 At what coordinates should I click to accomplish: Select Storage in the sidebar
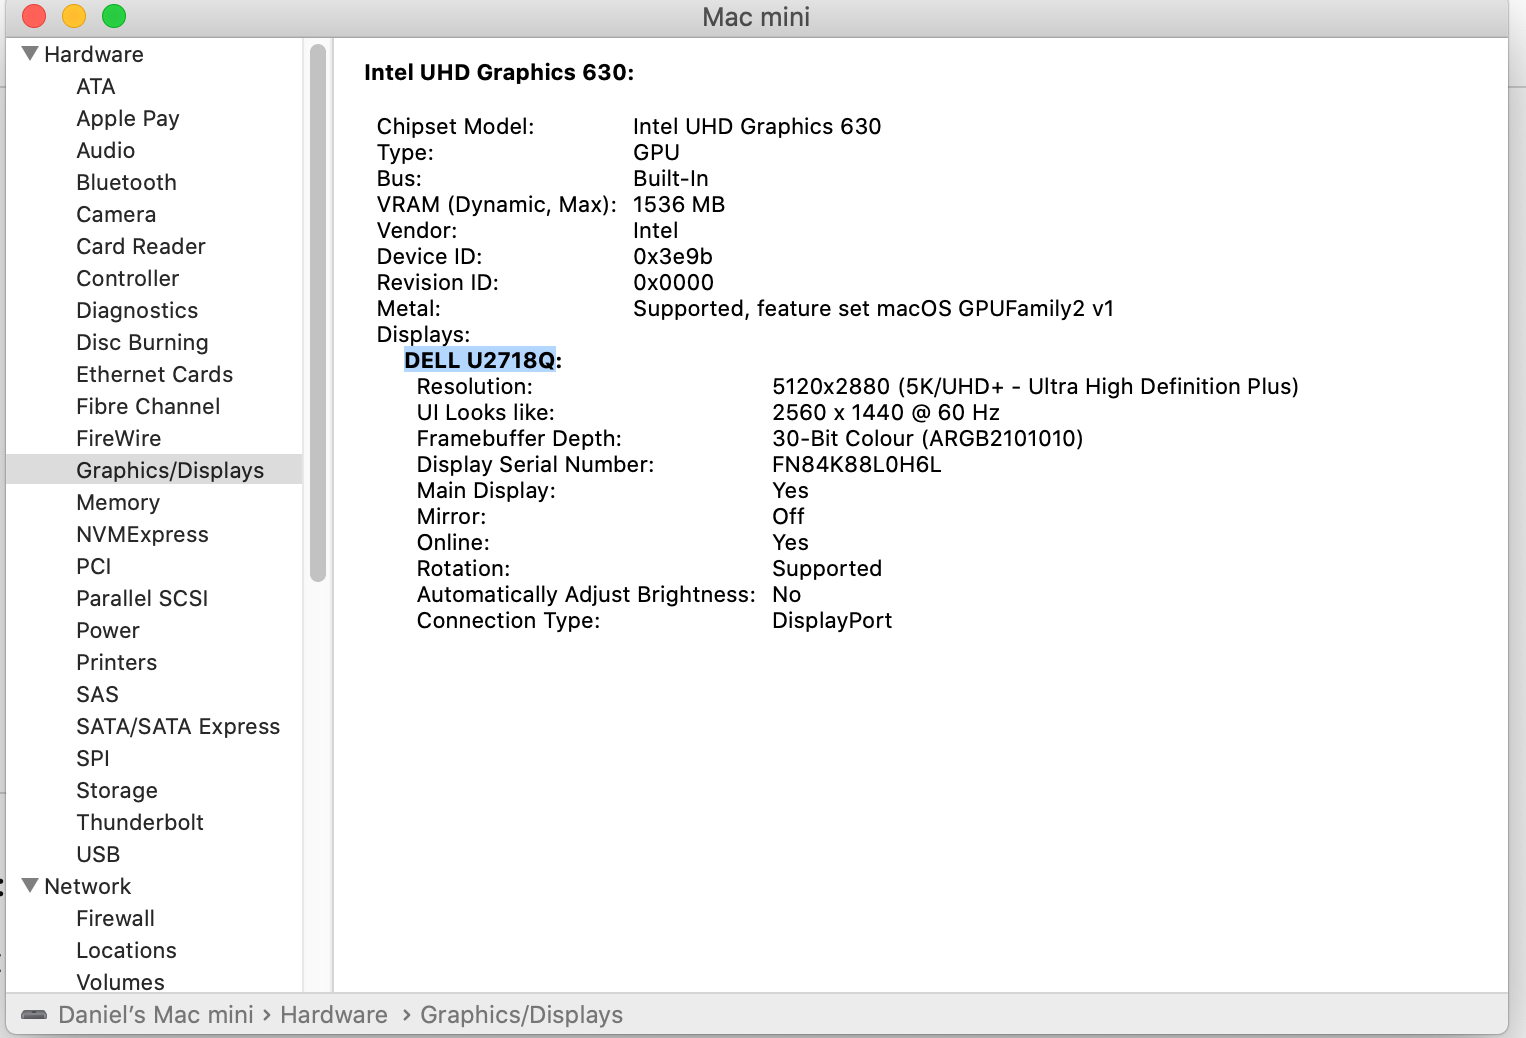click(x=117, y=790)
